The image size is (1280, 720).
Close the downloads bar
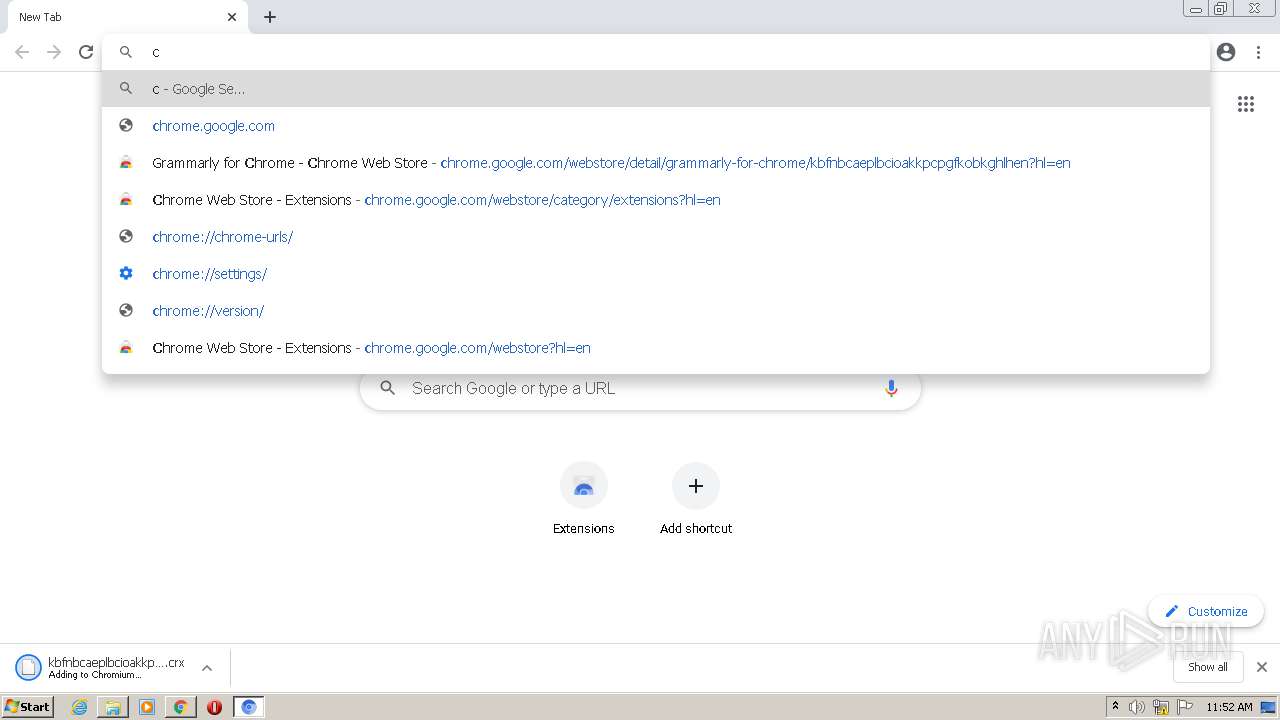[1262, 667]
